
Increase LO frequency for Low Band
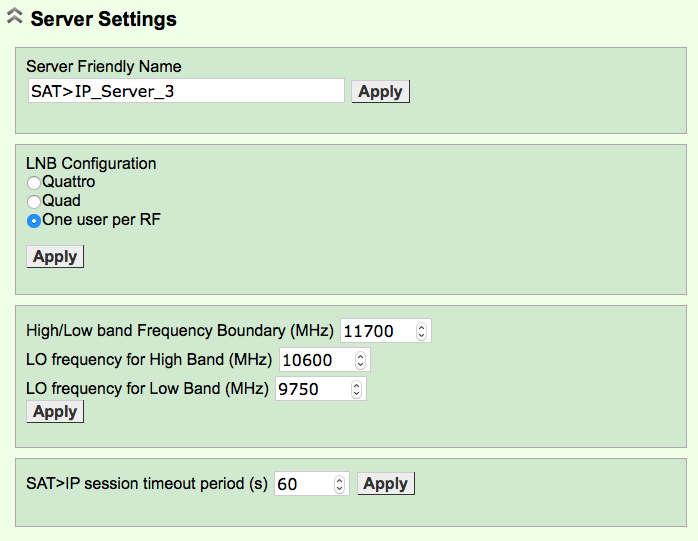(x=357, y=385)
